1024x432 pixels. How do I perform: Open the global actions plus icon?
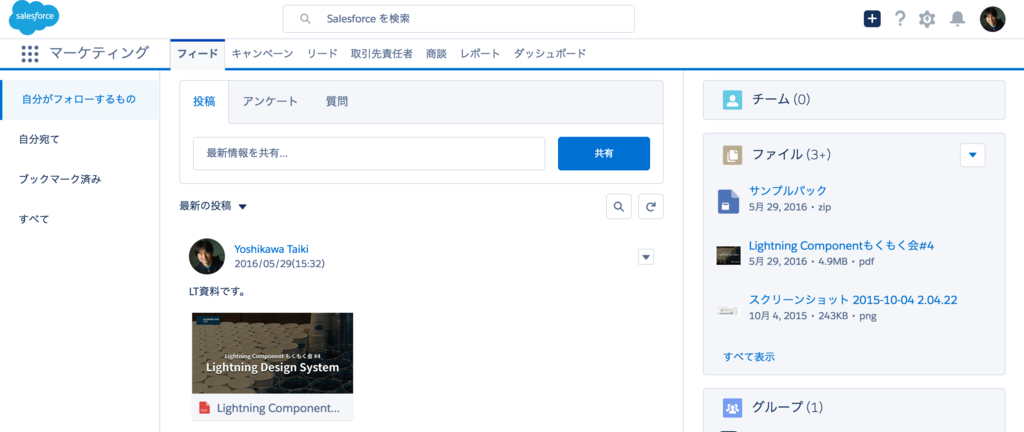(872, 19)
